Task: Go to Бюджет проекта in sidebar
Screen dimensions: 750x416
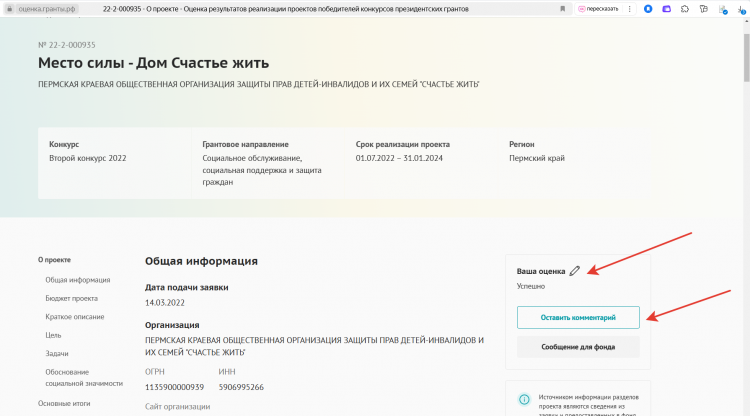Action: (71, 298)
